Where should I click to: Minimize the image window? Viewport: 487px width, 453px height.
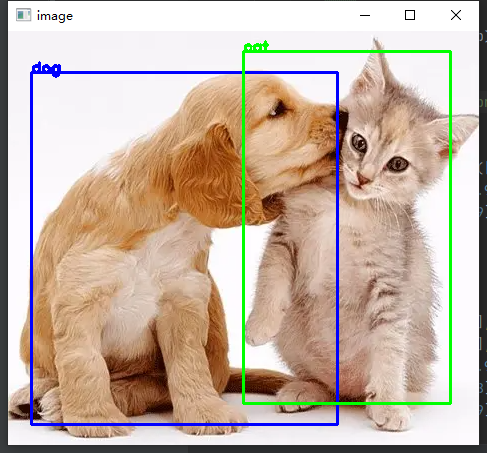365,15
